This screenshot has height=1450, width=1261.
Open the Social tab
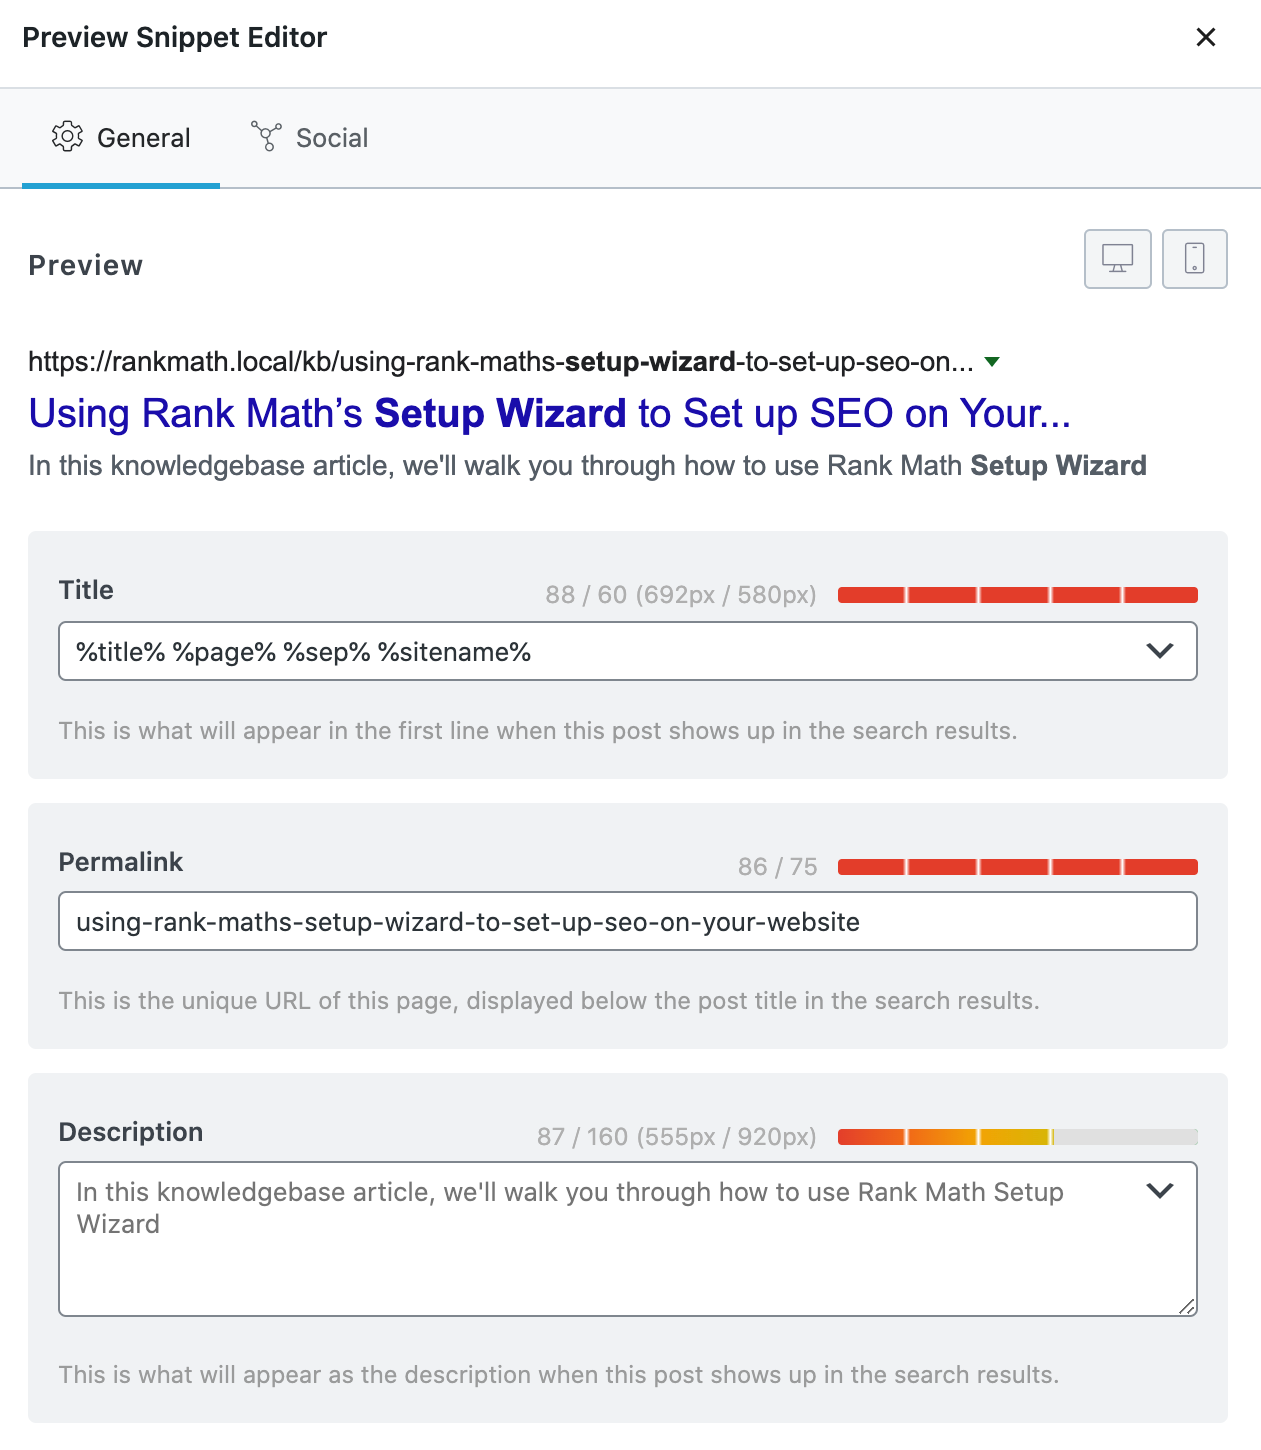[x=309, y=138]
